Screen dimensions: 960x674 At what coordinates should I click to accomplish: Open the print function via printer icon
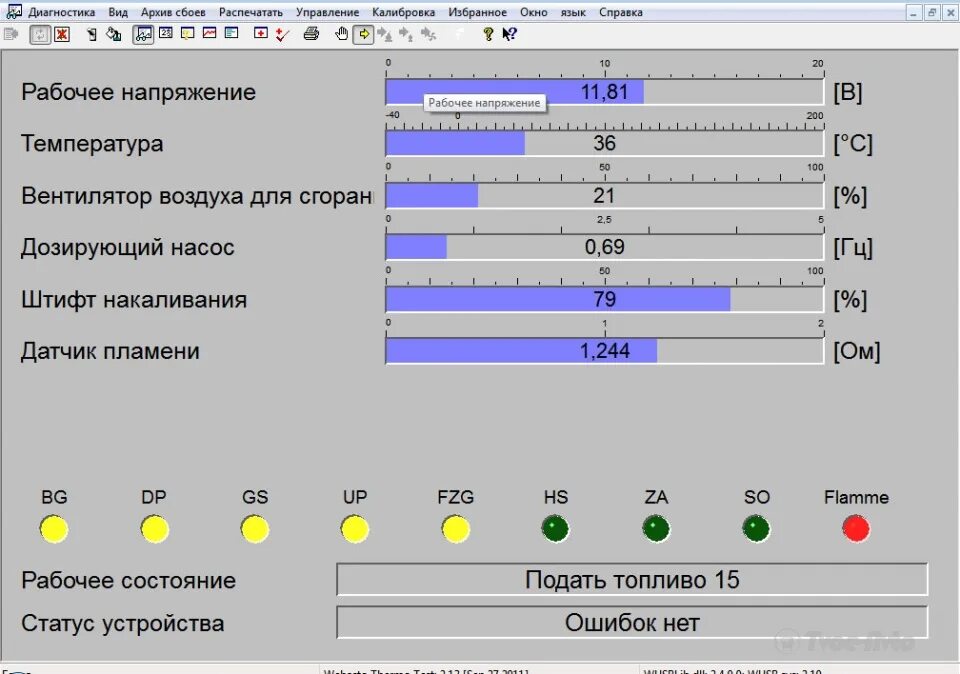pyautogui.click(x=310, y=34)
